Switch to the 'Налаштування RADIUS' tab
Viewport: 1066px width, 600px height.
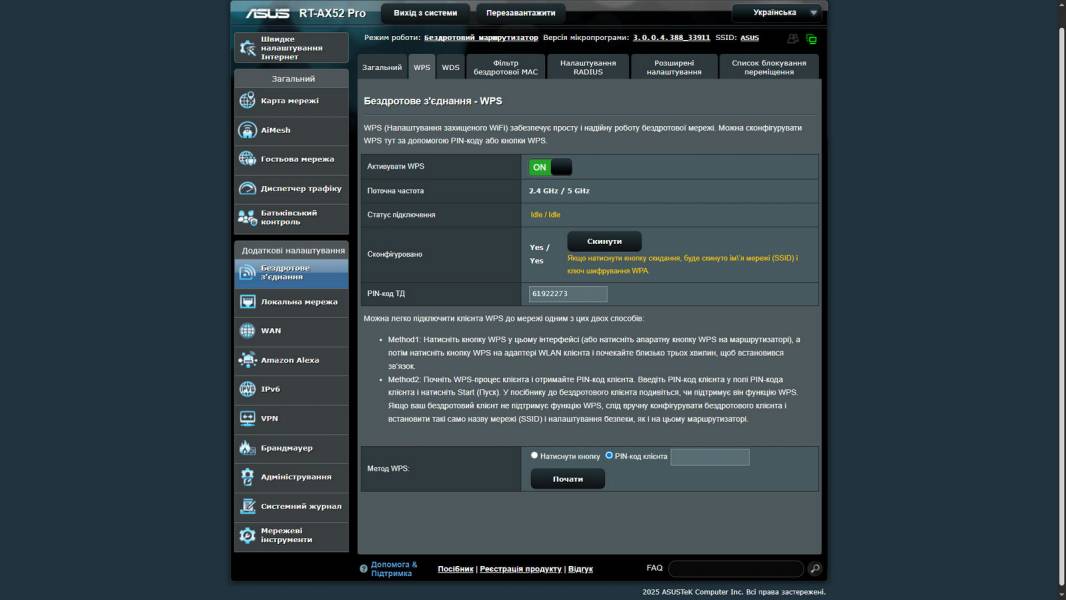tap(588, 67)
